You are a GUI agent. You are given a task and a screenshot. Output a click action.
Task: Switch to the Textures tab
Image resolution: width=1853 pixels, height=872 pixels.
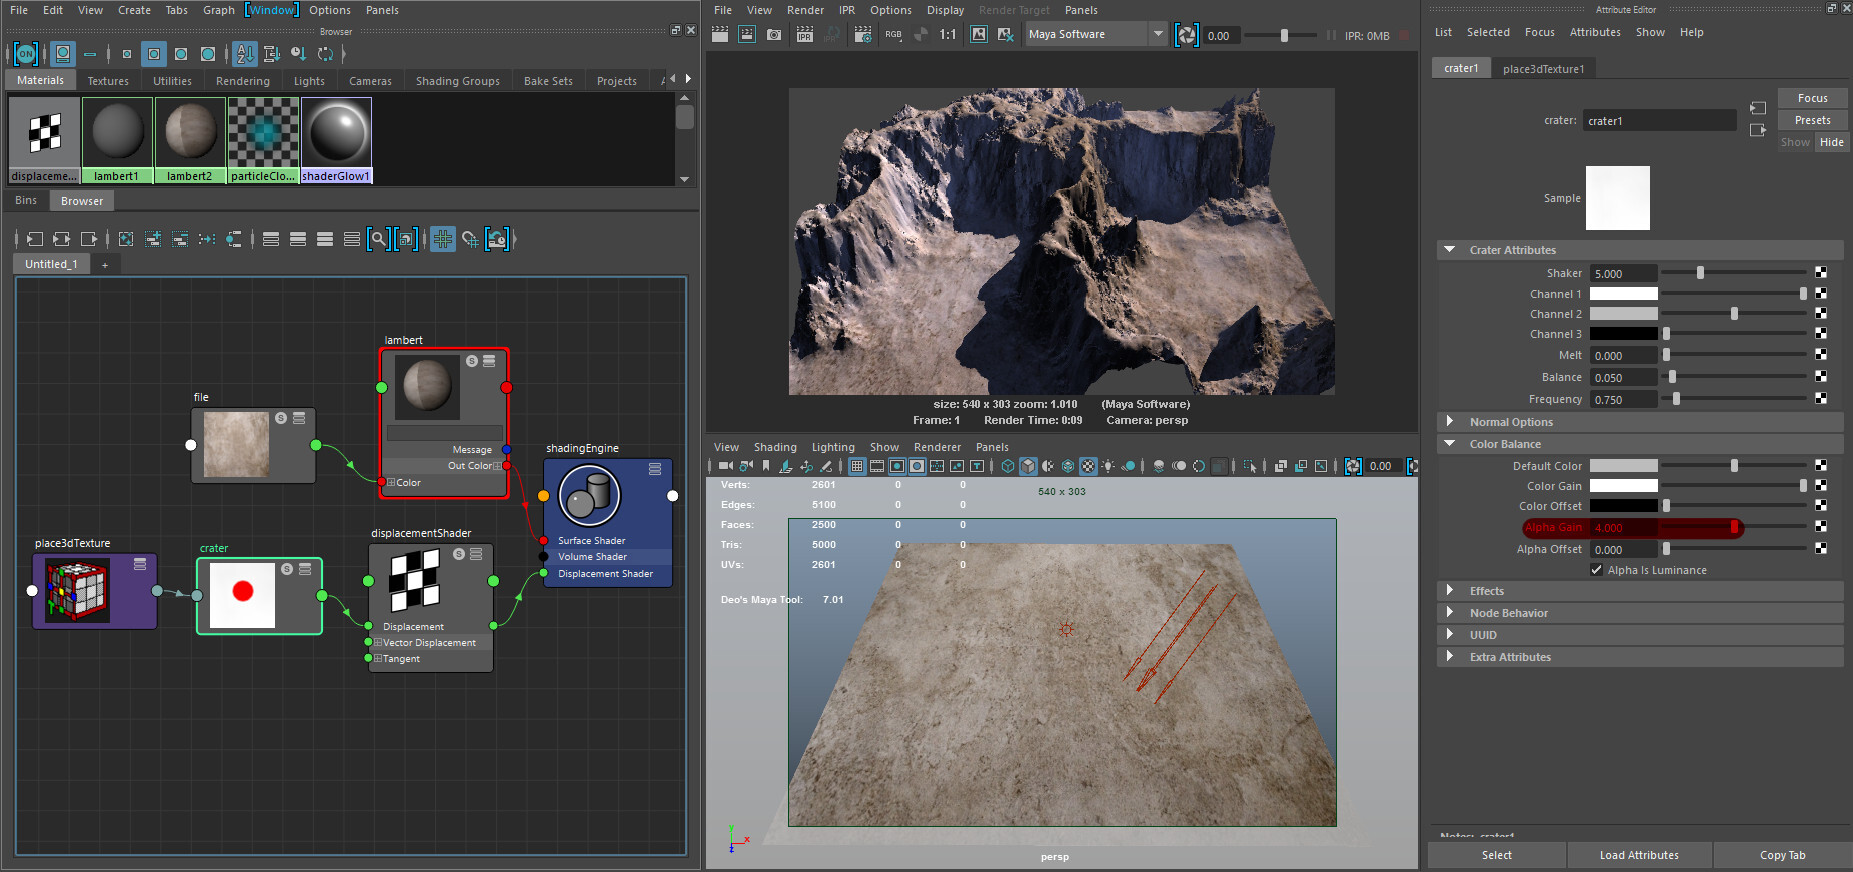pos(108,81)
